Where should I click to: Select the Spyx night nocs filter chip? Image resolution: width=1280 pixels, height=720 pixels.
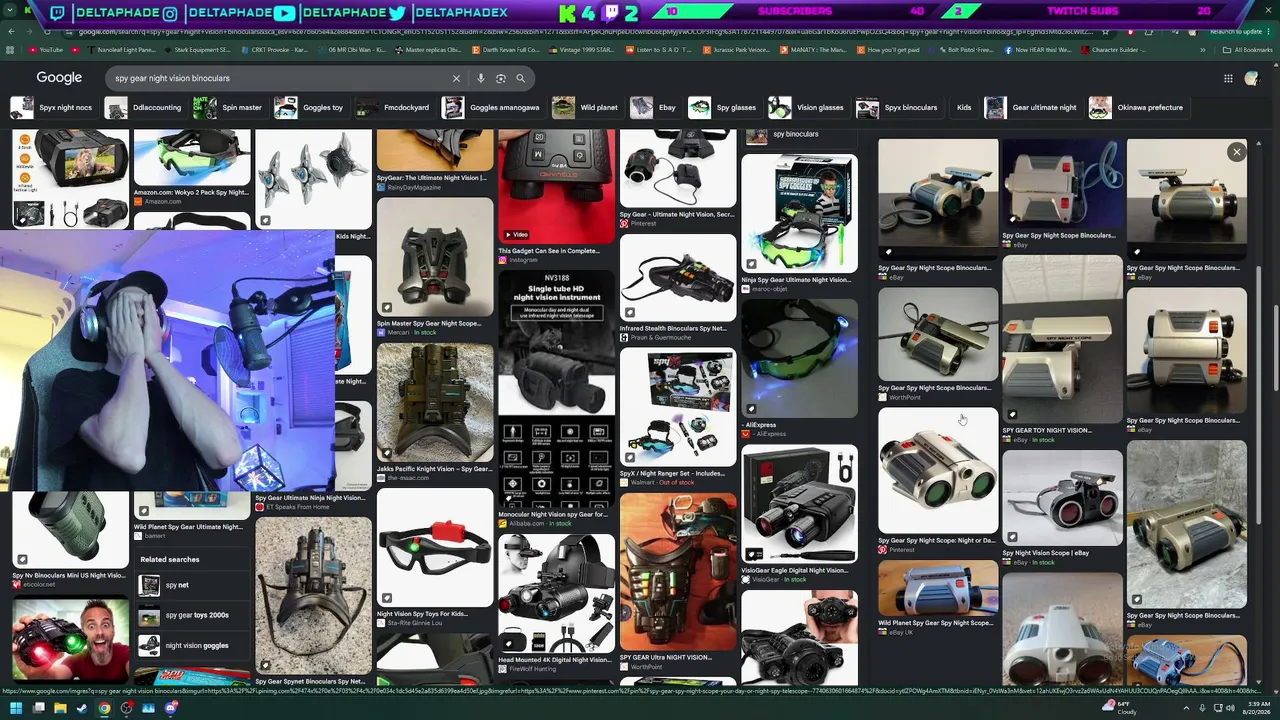[x=52, y=107]
